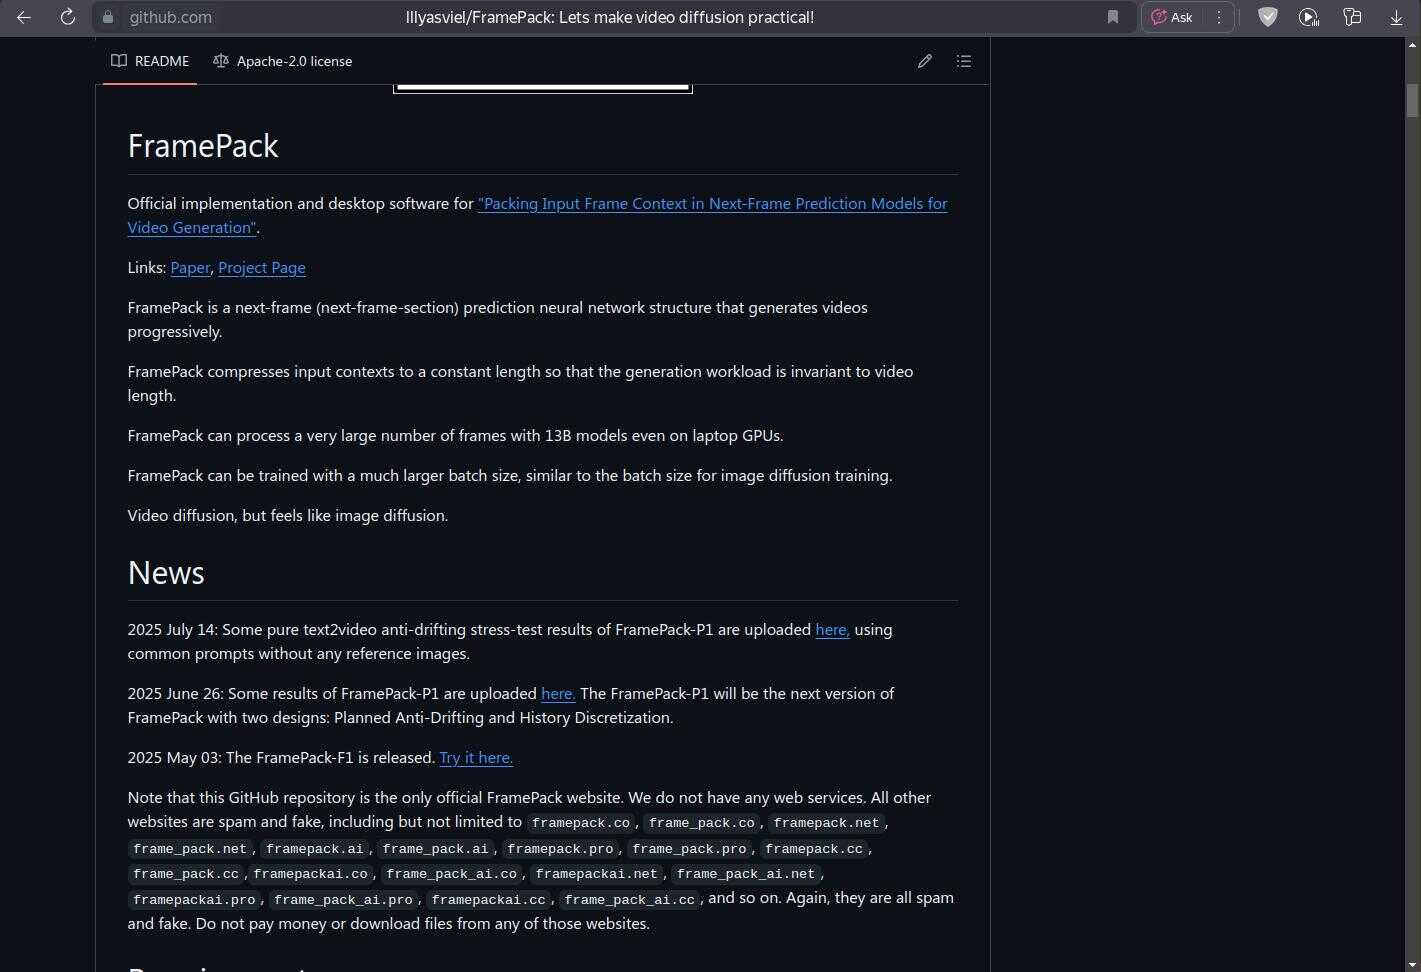This screenshot has width=1421, height=972.
Task: Click the framepack.net code text
Action: point(826,823)
